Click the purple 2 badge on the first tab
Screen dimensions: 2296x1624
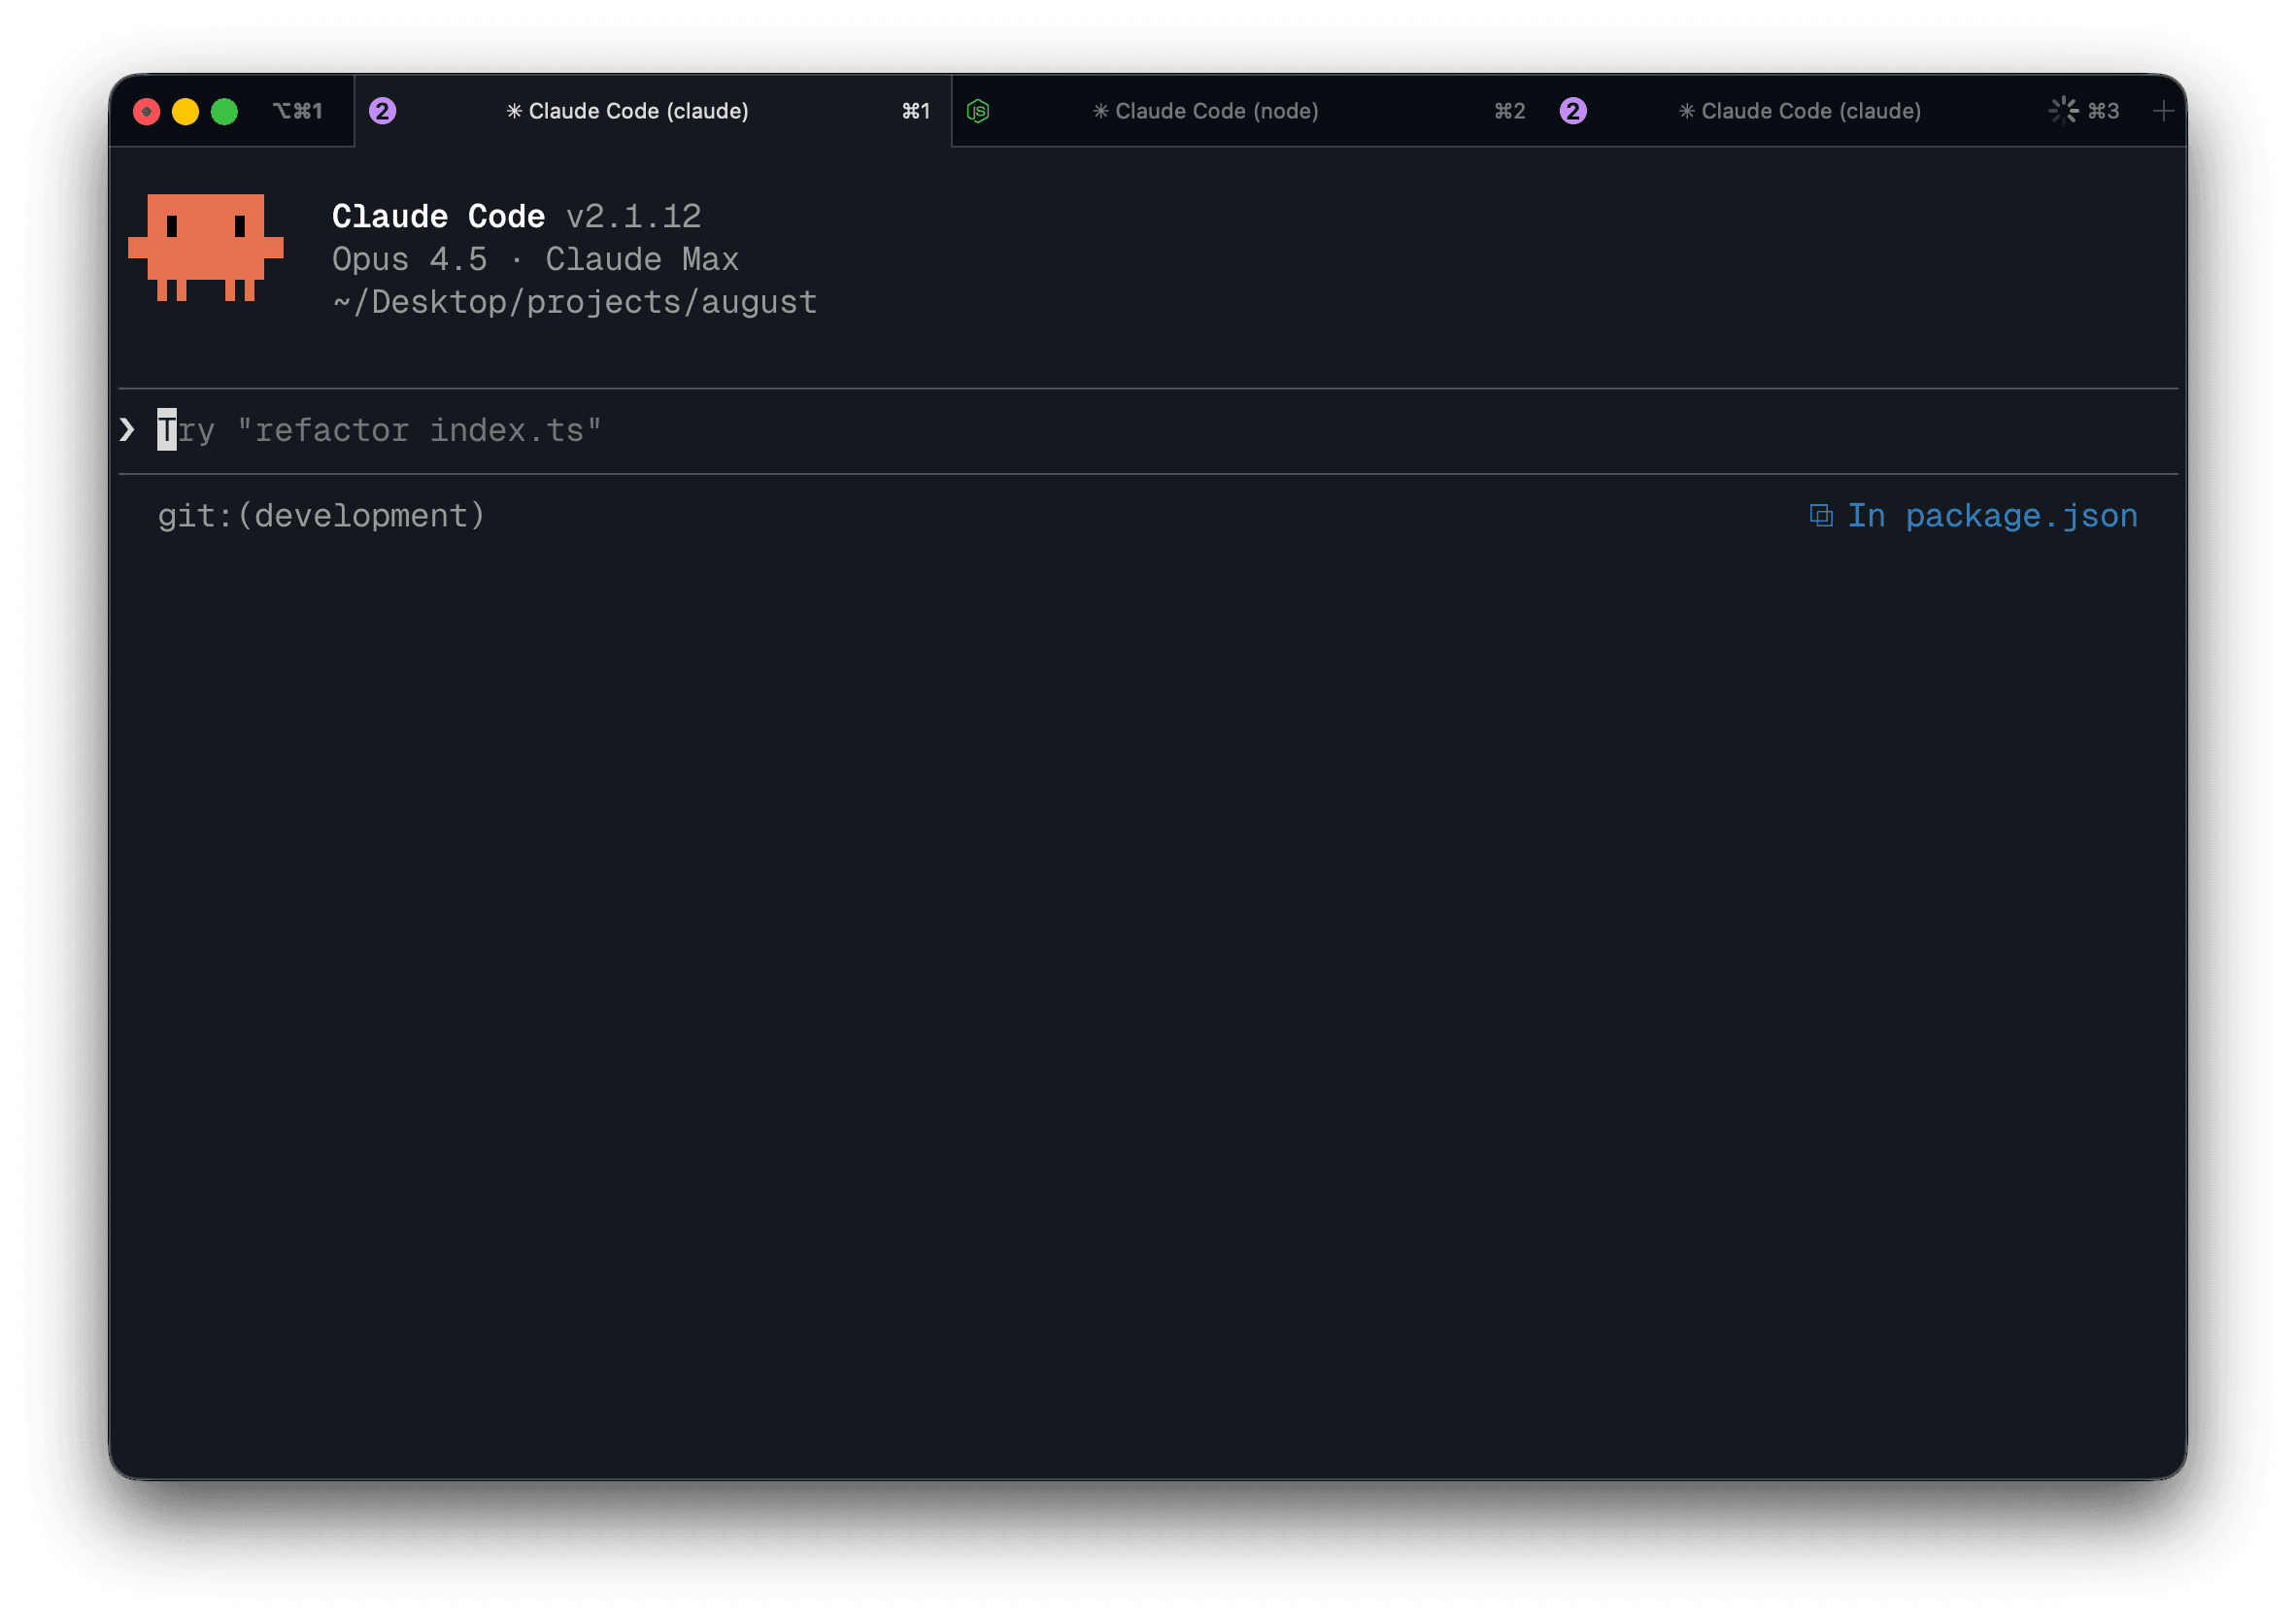[383, 111]
